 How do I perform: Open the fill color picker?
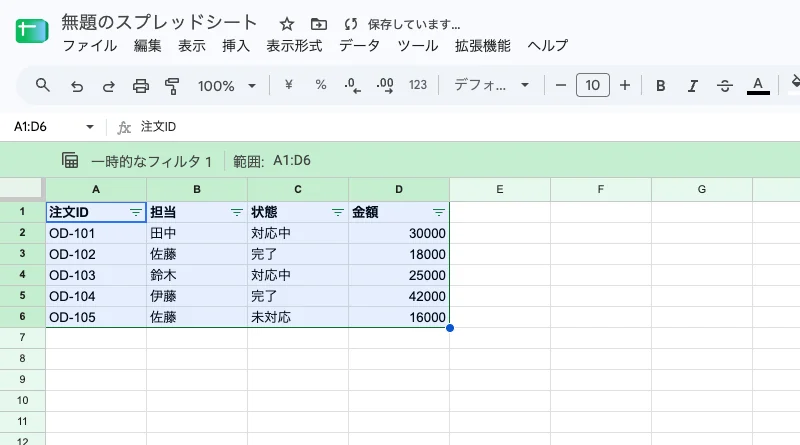point(794,84)
